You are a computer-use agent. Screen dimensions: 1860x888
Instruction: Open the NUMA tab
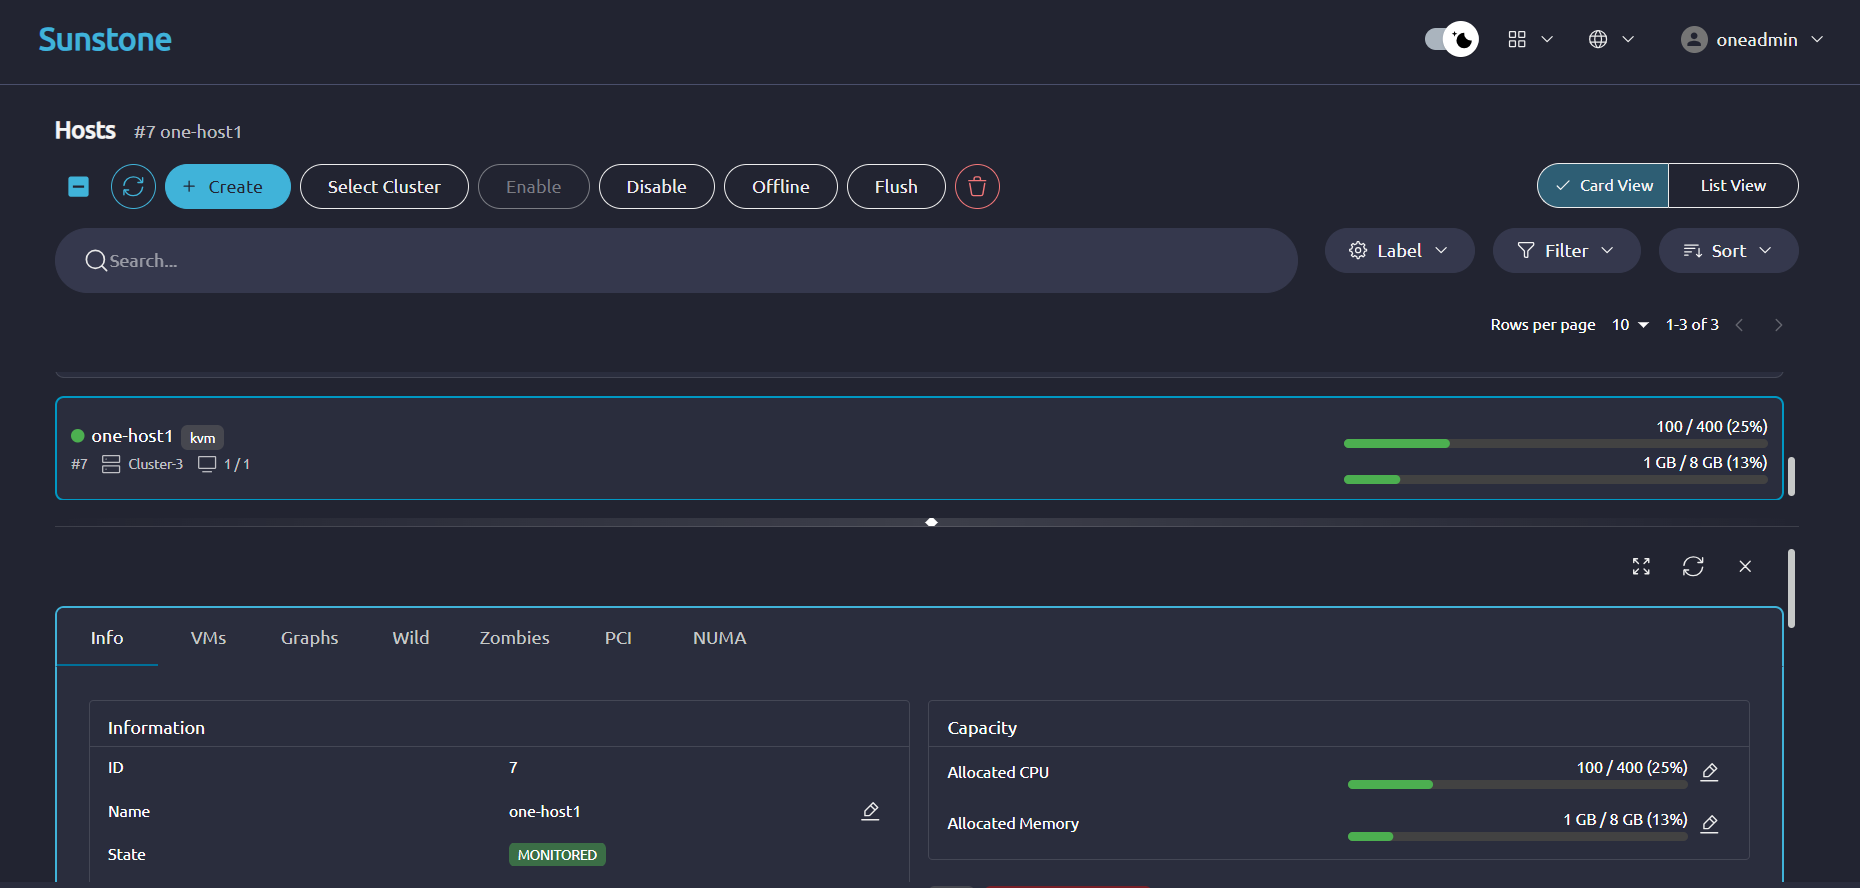tap(719, 638)
